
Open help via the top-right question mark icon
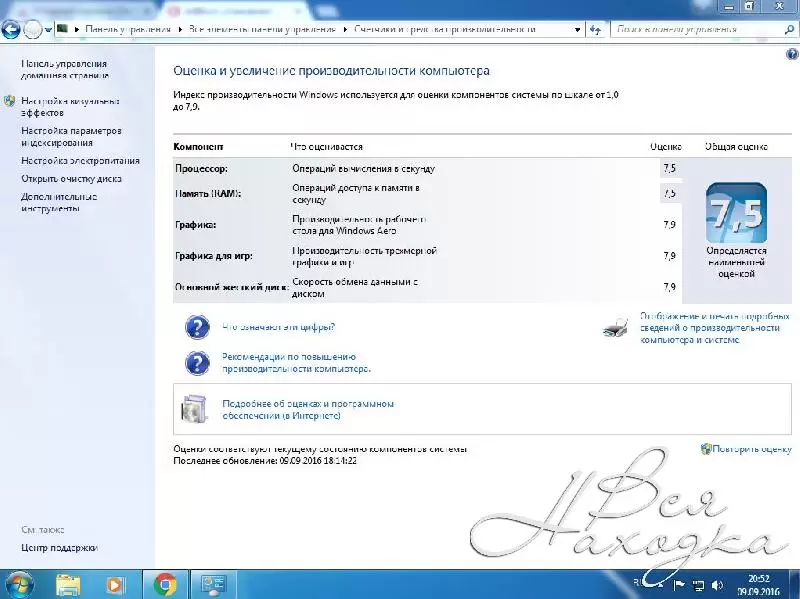791,55
